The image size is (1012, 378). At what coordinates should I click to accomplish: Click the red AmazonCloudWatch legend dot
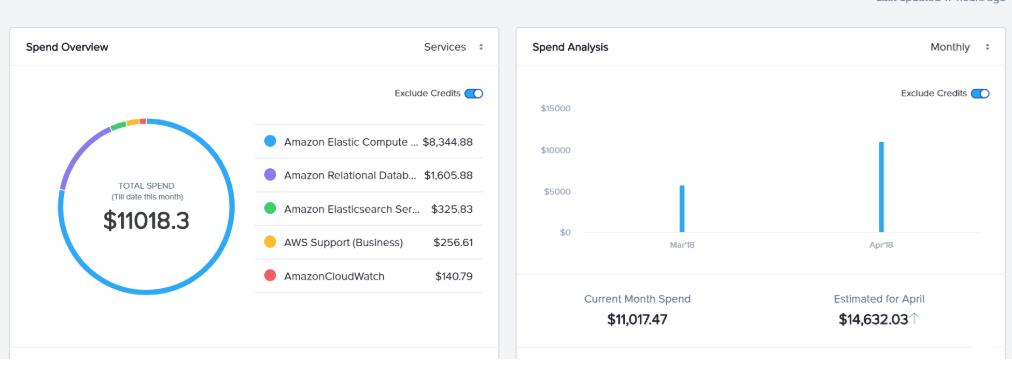(270, 275)
